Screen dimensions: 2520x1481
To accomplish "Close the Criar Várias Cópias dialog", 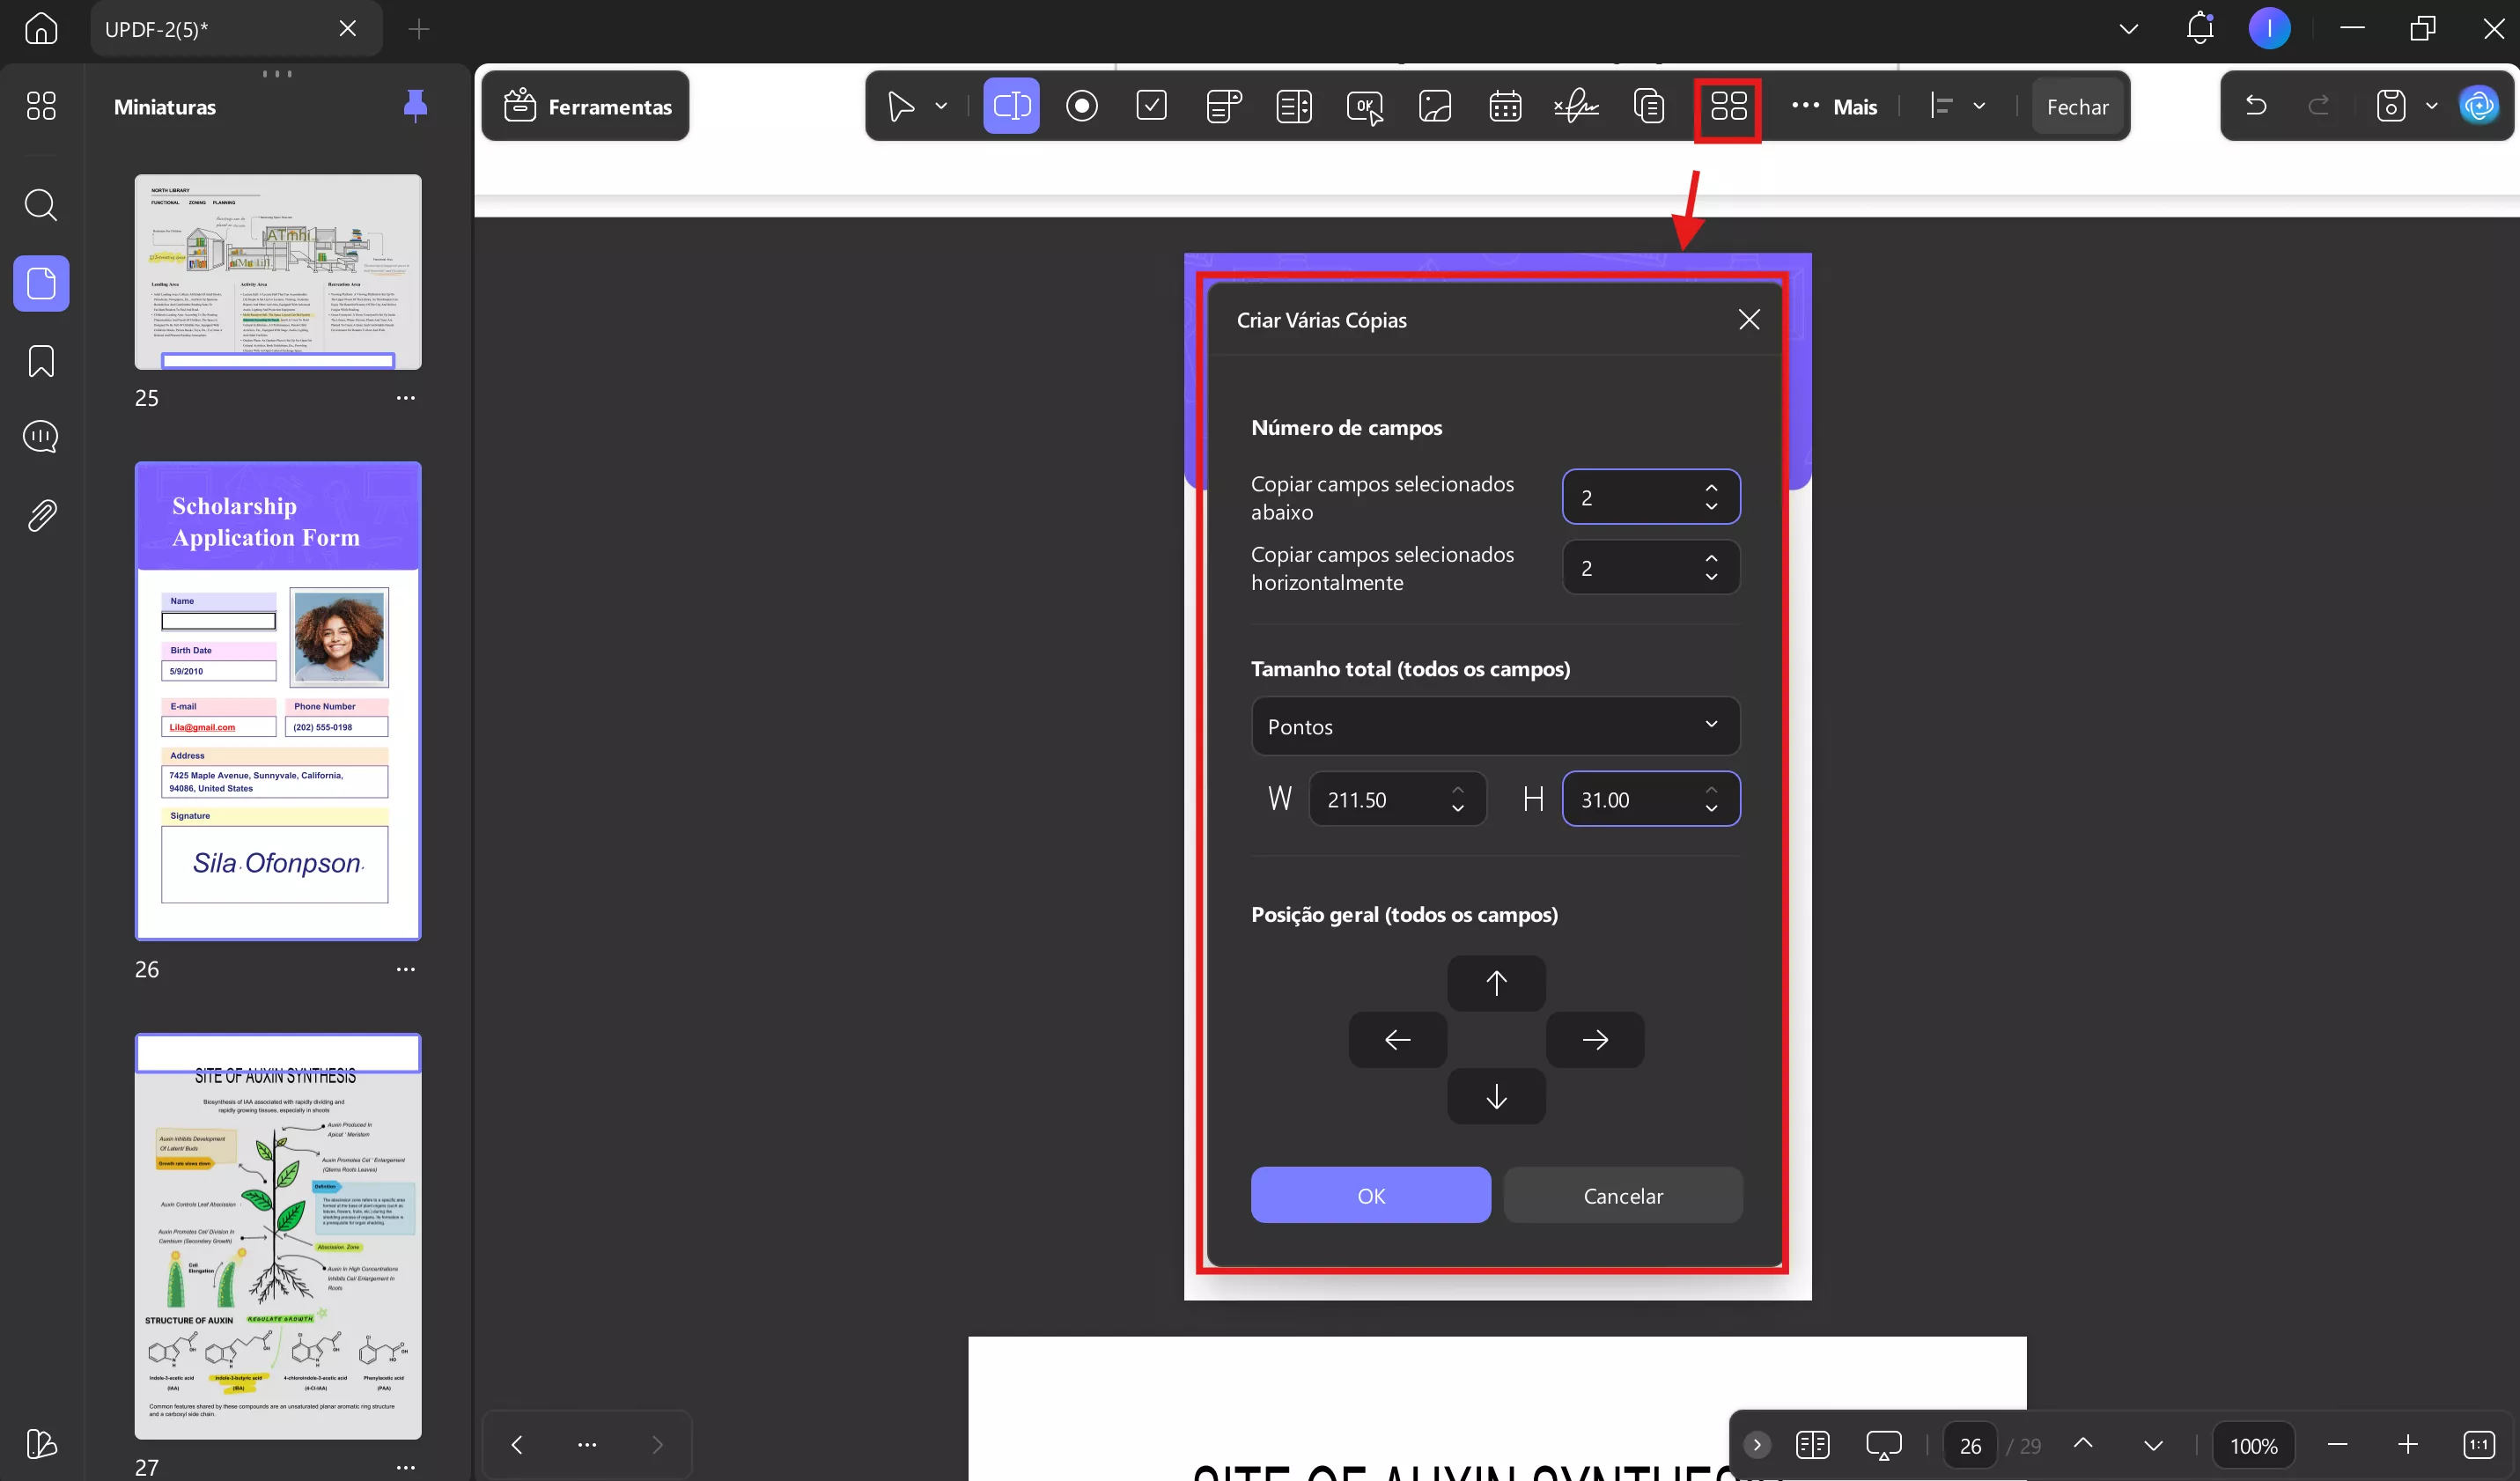I will tap(1748, 319).
